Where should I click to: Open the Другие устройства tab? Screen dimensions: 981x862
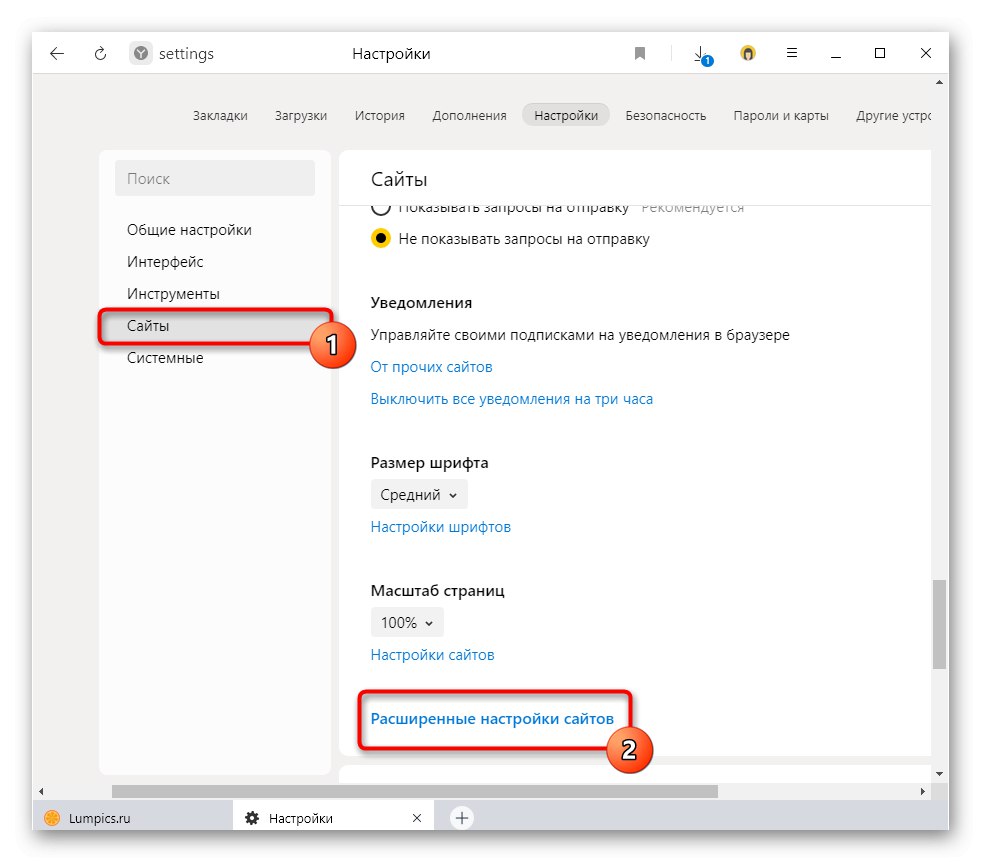(893, 116)
